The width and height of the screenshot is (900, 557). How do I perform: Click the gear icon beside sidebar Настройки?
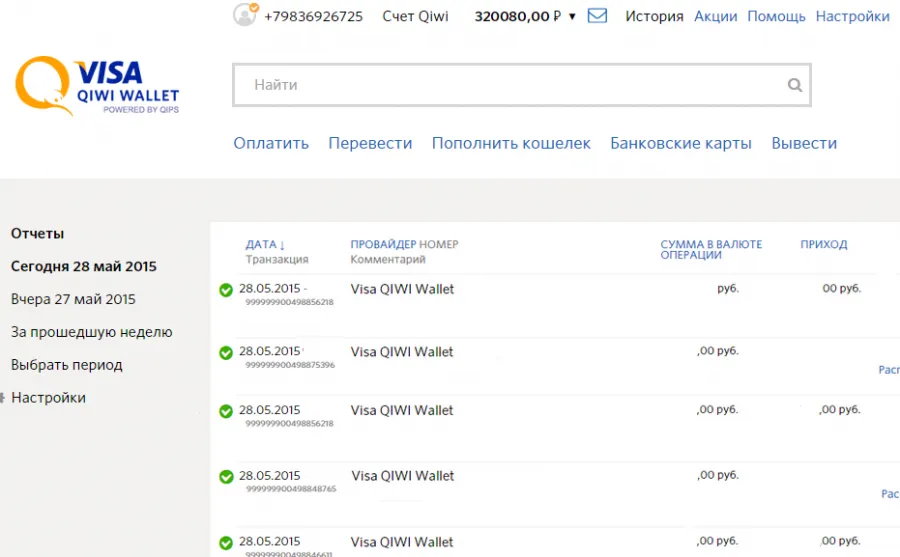(2, 397)
